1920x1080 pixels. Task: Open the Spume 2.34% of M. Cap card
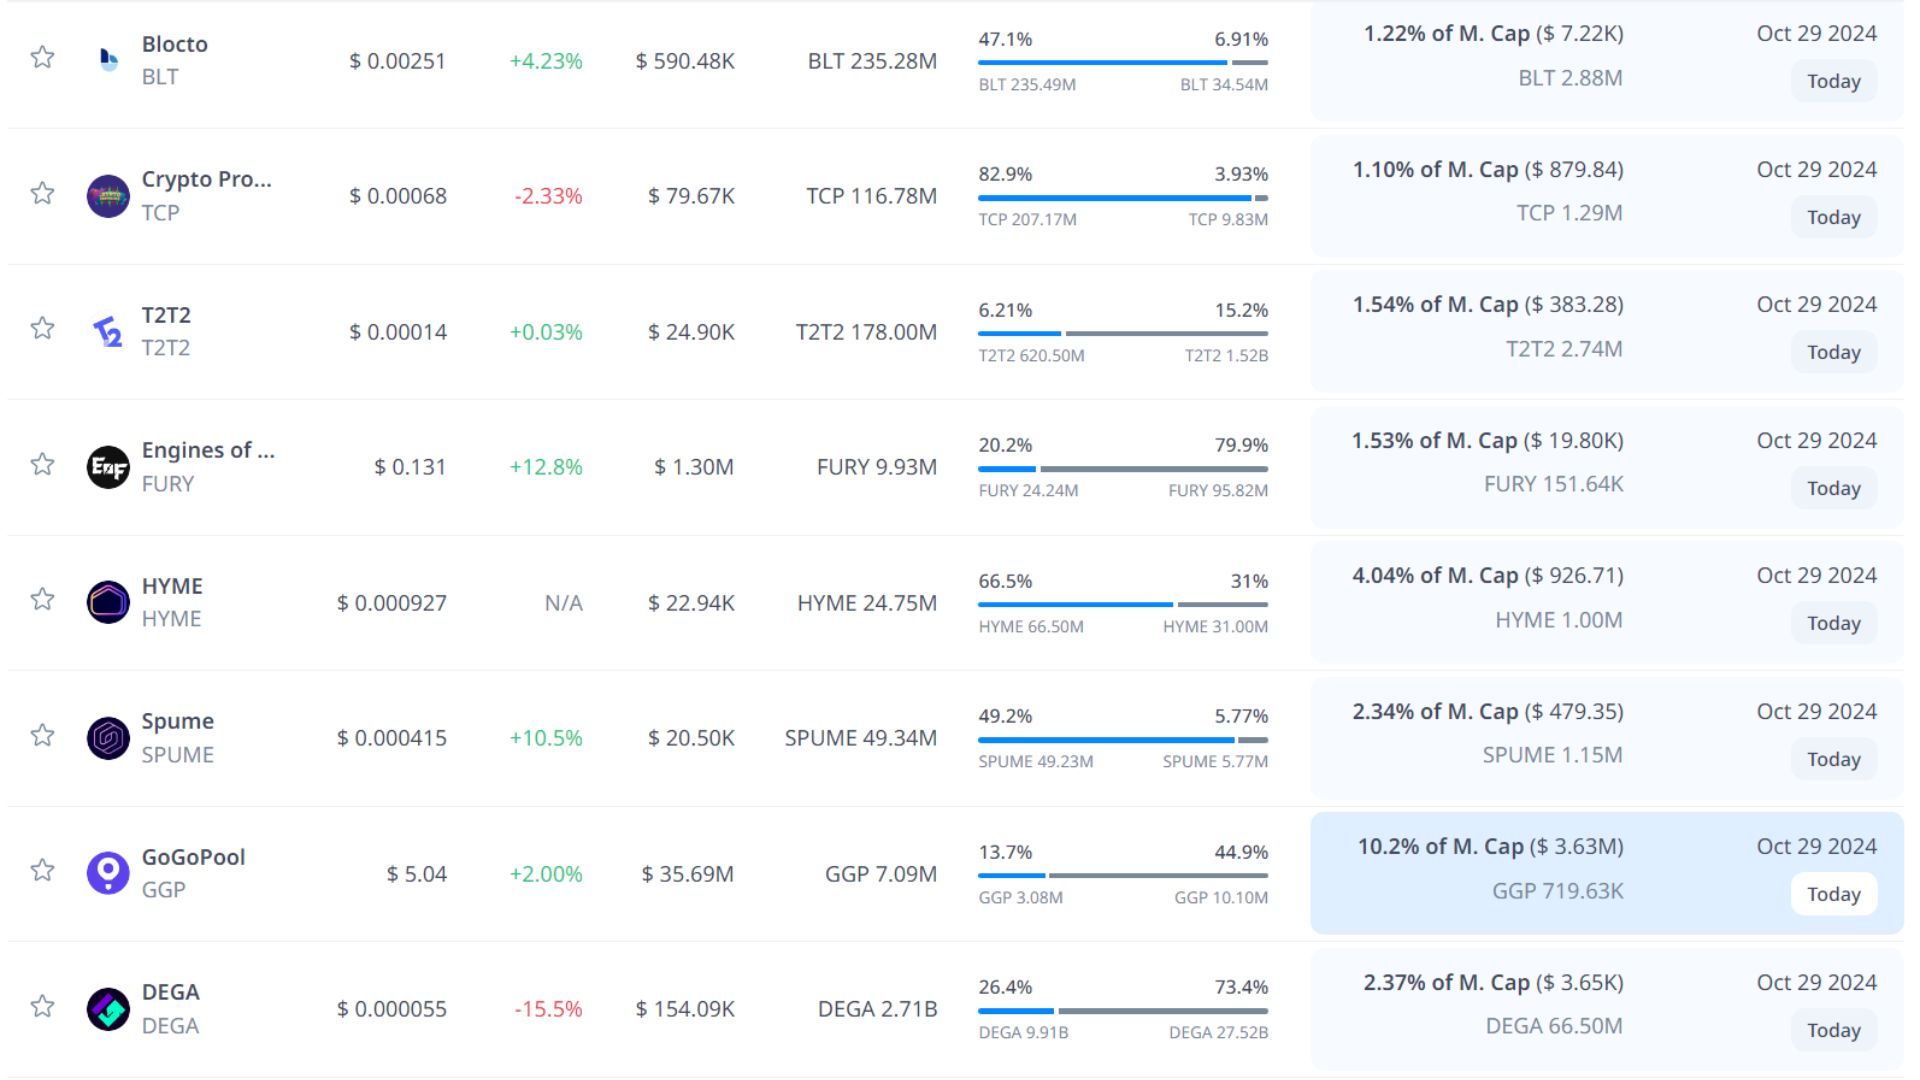(1606, 737)
